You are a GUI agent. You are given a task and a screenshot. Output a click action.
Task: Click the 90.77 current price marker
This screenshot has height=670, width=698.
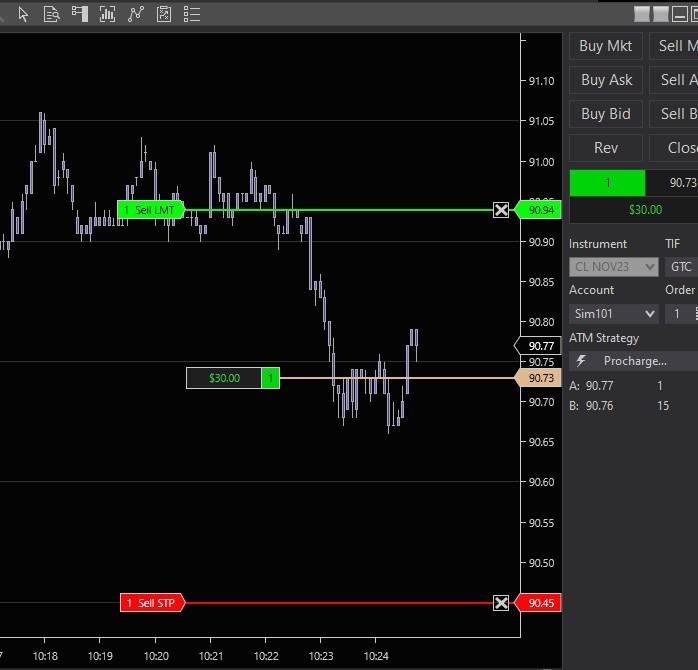(x=538, y=346)
